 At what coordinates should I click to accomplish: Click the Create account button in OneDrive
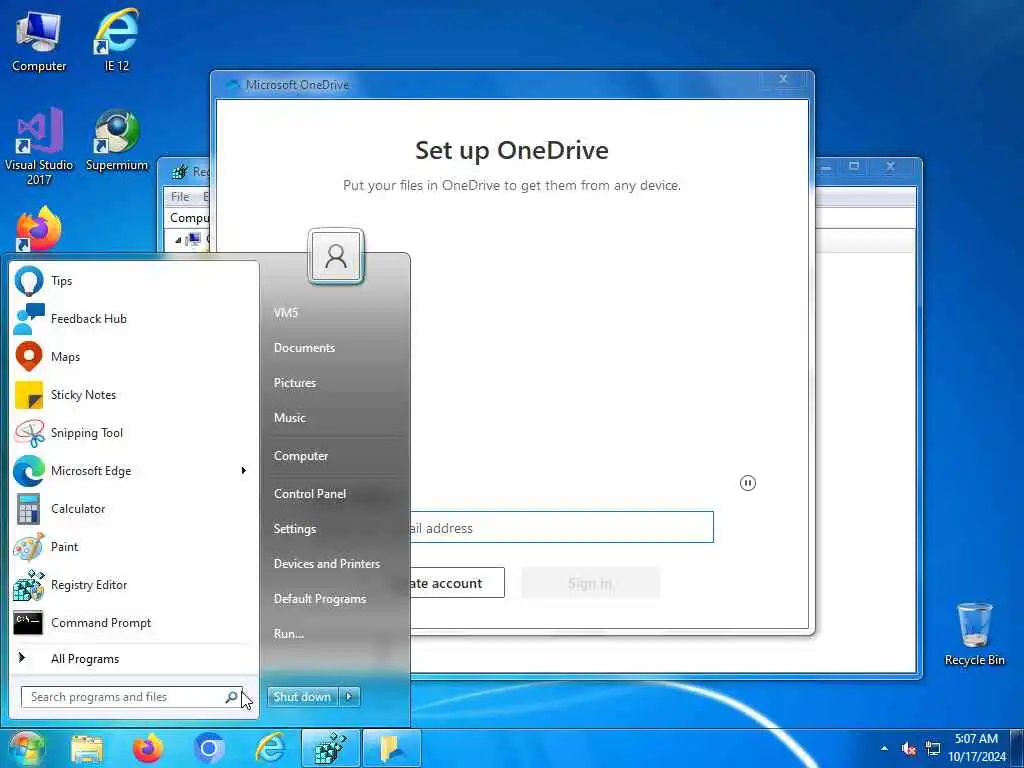[457, 583]
